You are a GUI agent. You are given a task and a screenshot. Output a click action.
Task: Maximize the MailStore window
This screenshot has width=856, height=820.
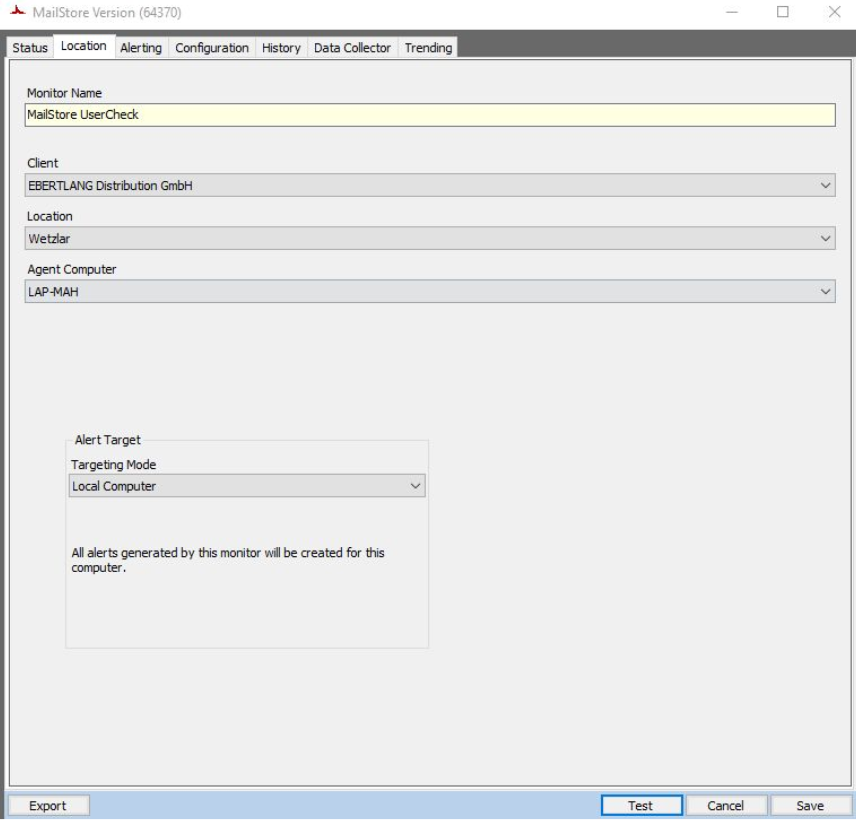[783, 13]
